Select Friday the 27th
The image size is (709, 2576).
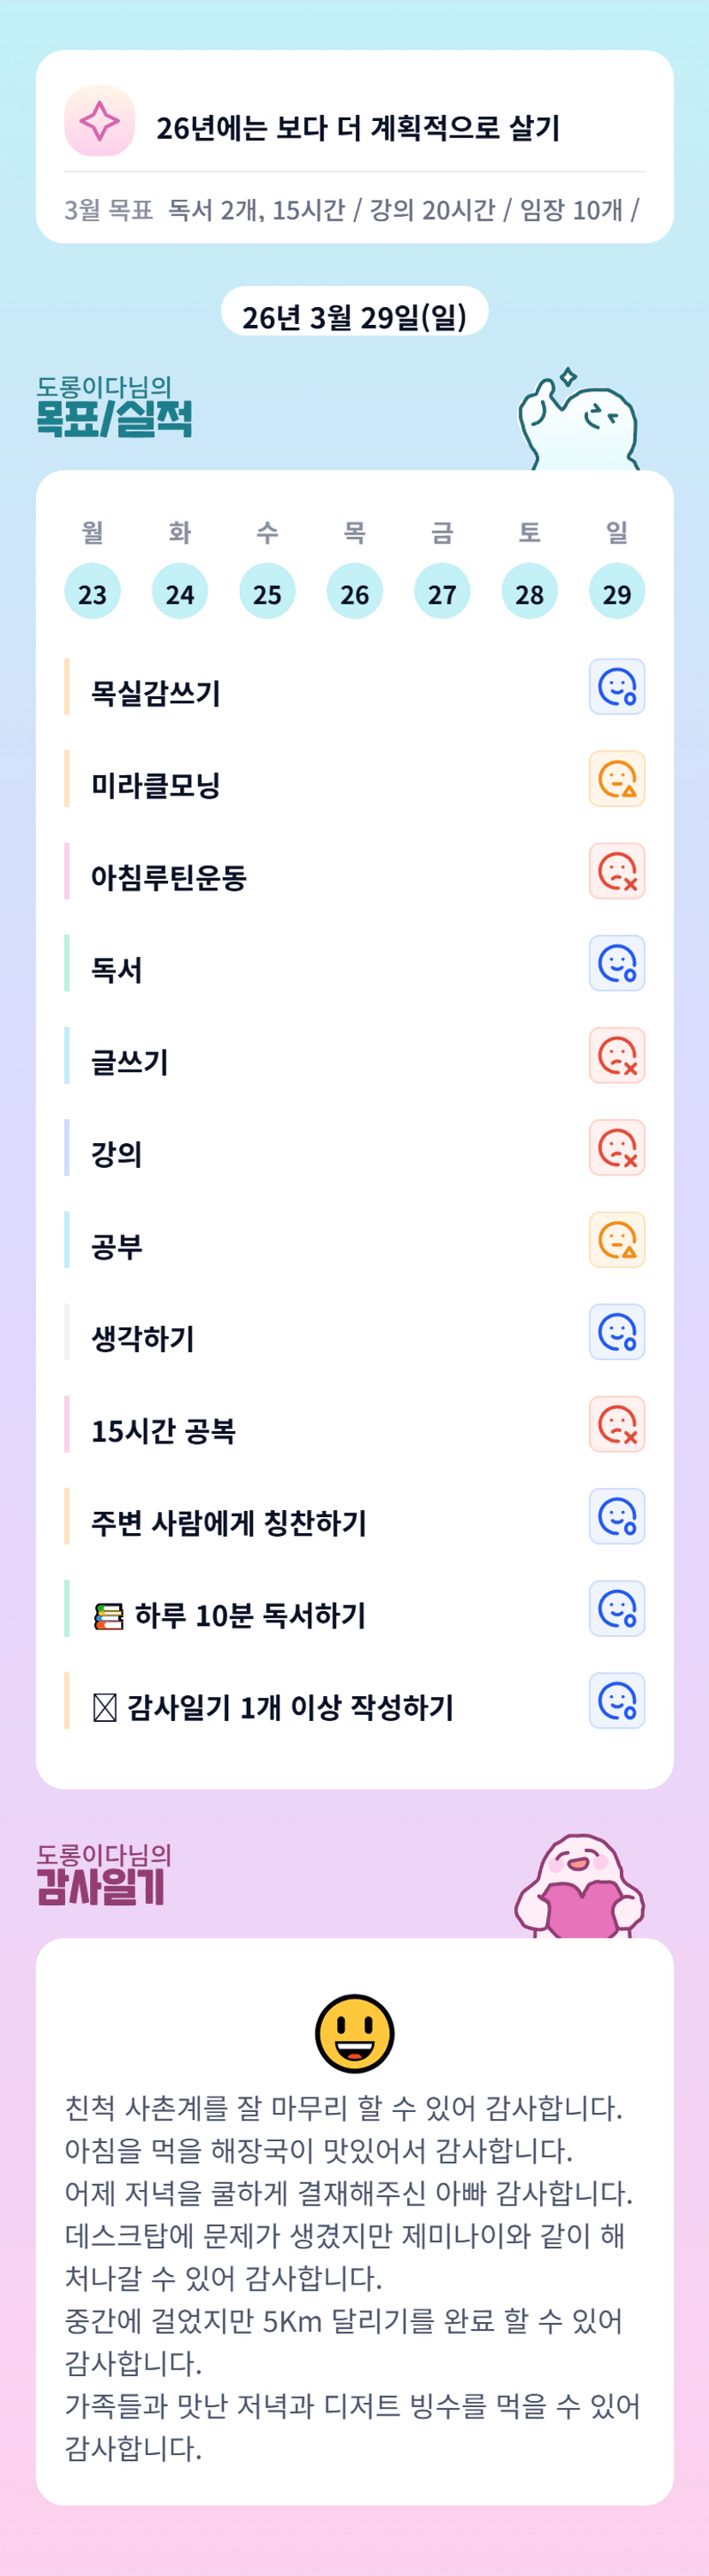pyautogui.click(x=442, y=591)
